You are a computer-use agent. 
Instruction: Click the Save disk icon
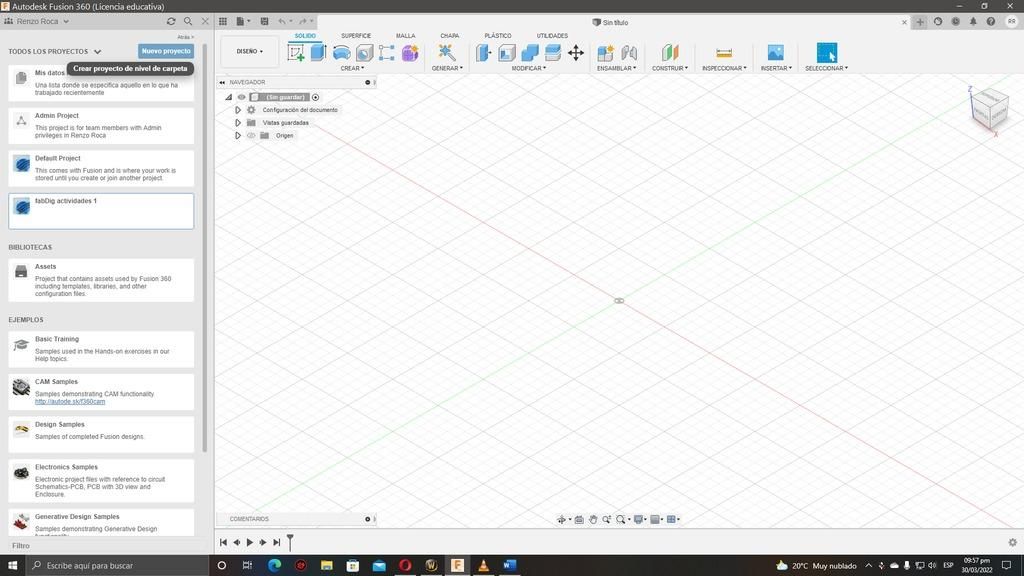[264, 22]
